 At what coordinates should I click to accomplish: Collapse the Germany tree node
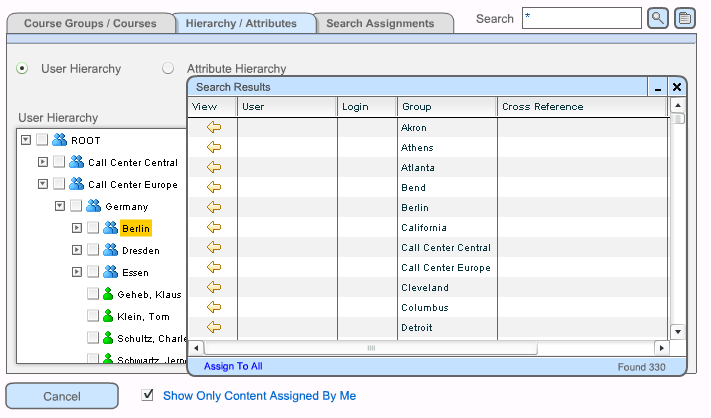pyautogui.click(x=60, y=206)
